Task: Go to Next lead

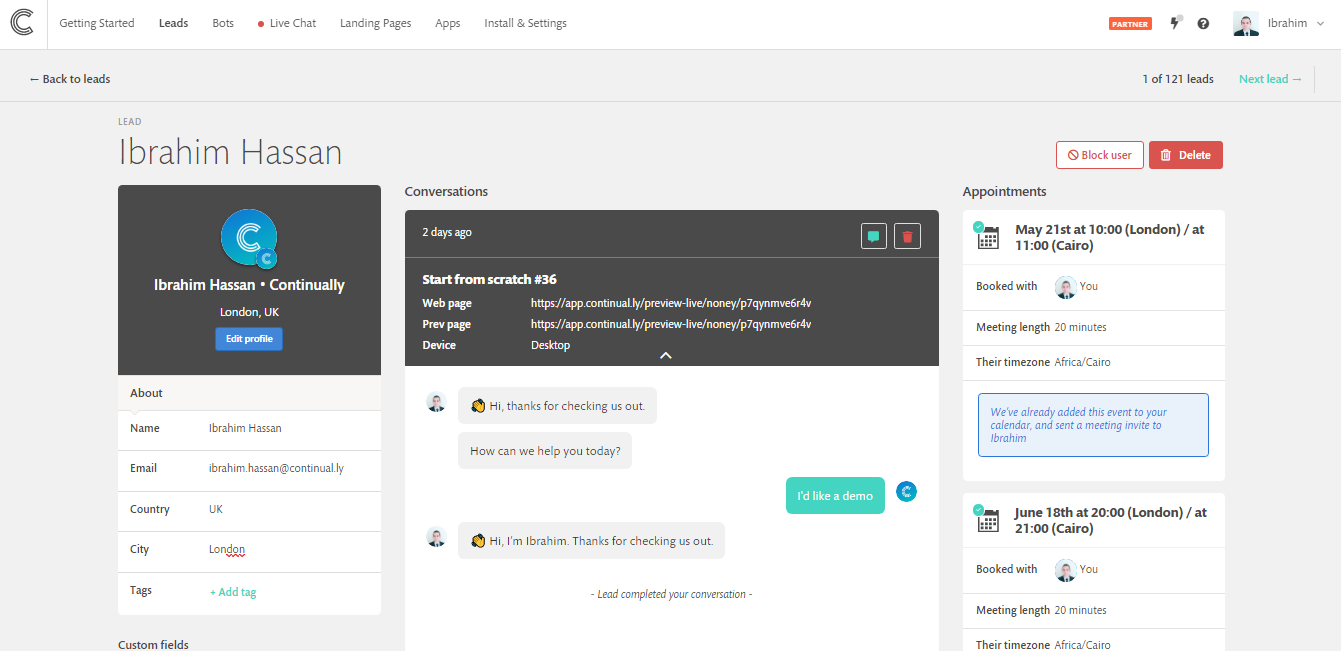Action: (1270, 79)
